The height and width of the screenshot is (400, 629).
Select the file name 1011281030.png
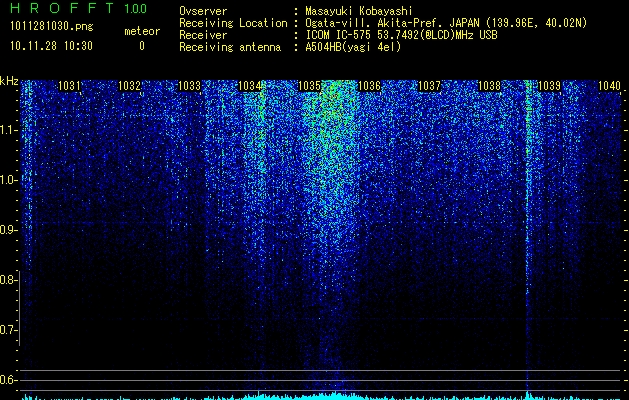point(52,26)
